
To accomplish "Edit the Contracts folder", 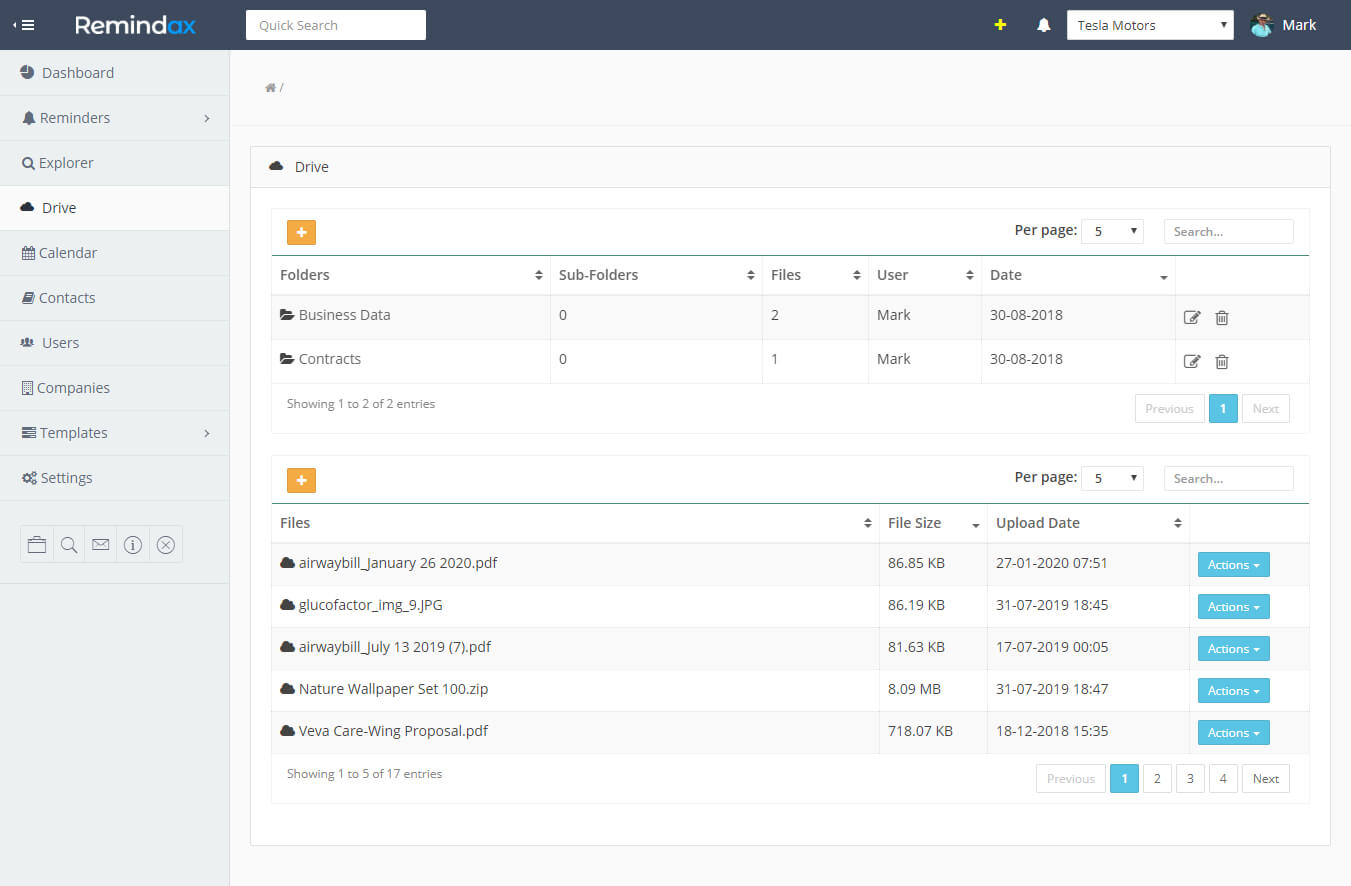I will [1192, 362].
